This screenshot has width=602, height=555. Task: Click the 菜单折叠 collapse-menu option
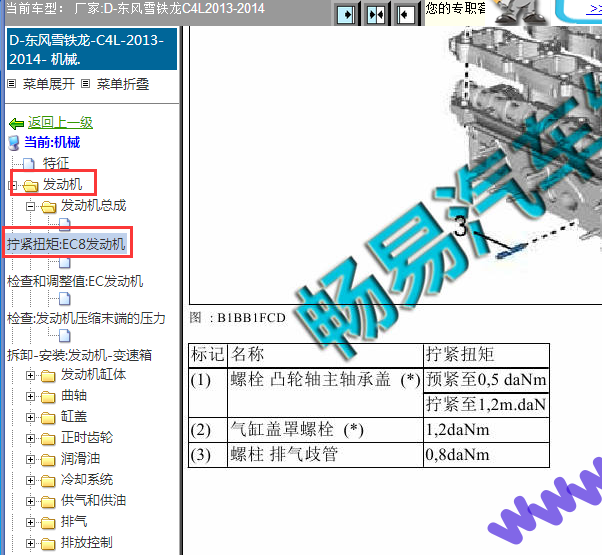tap(122, 84)
